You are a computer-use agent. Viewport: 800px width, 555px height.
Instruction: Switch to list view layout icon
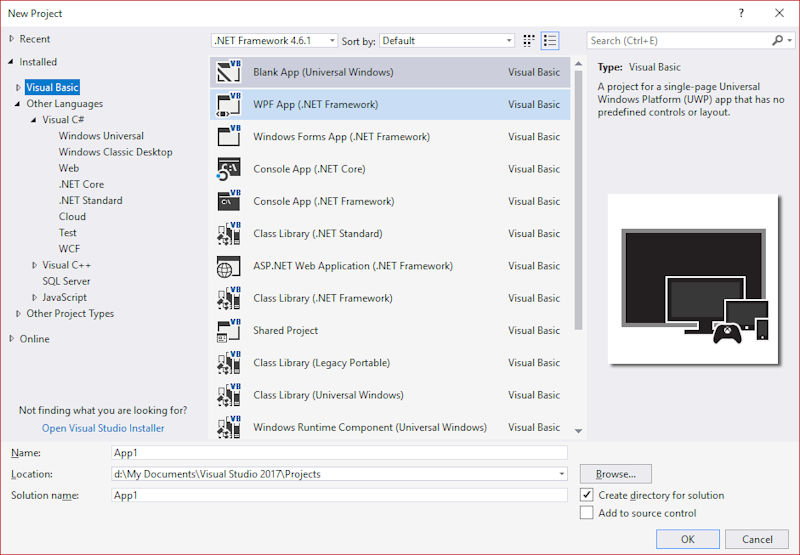(550, 41)
